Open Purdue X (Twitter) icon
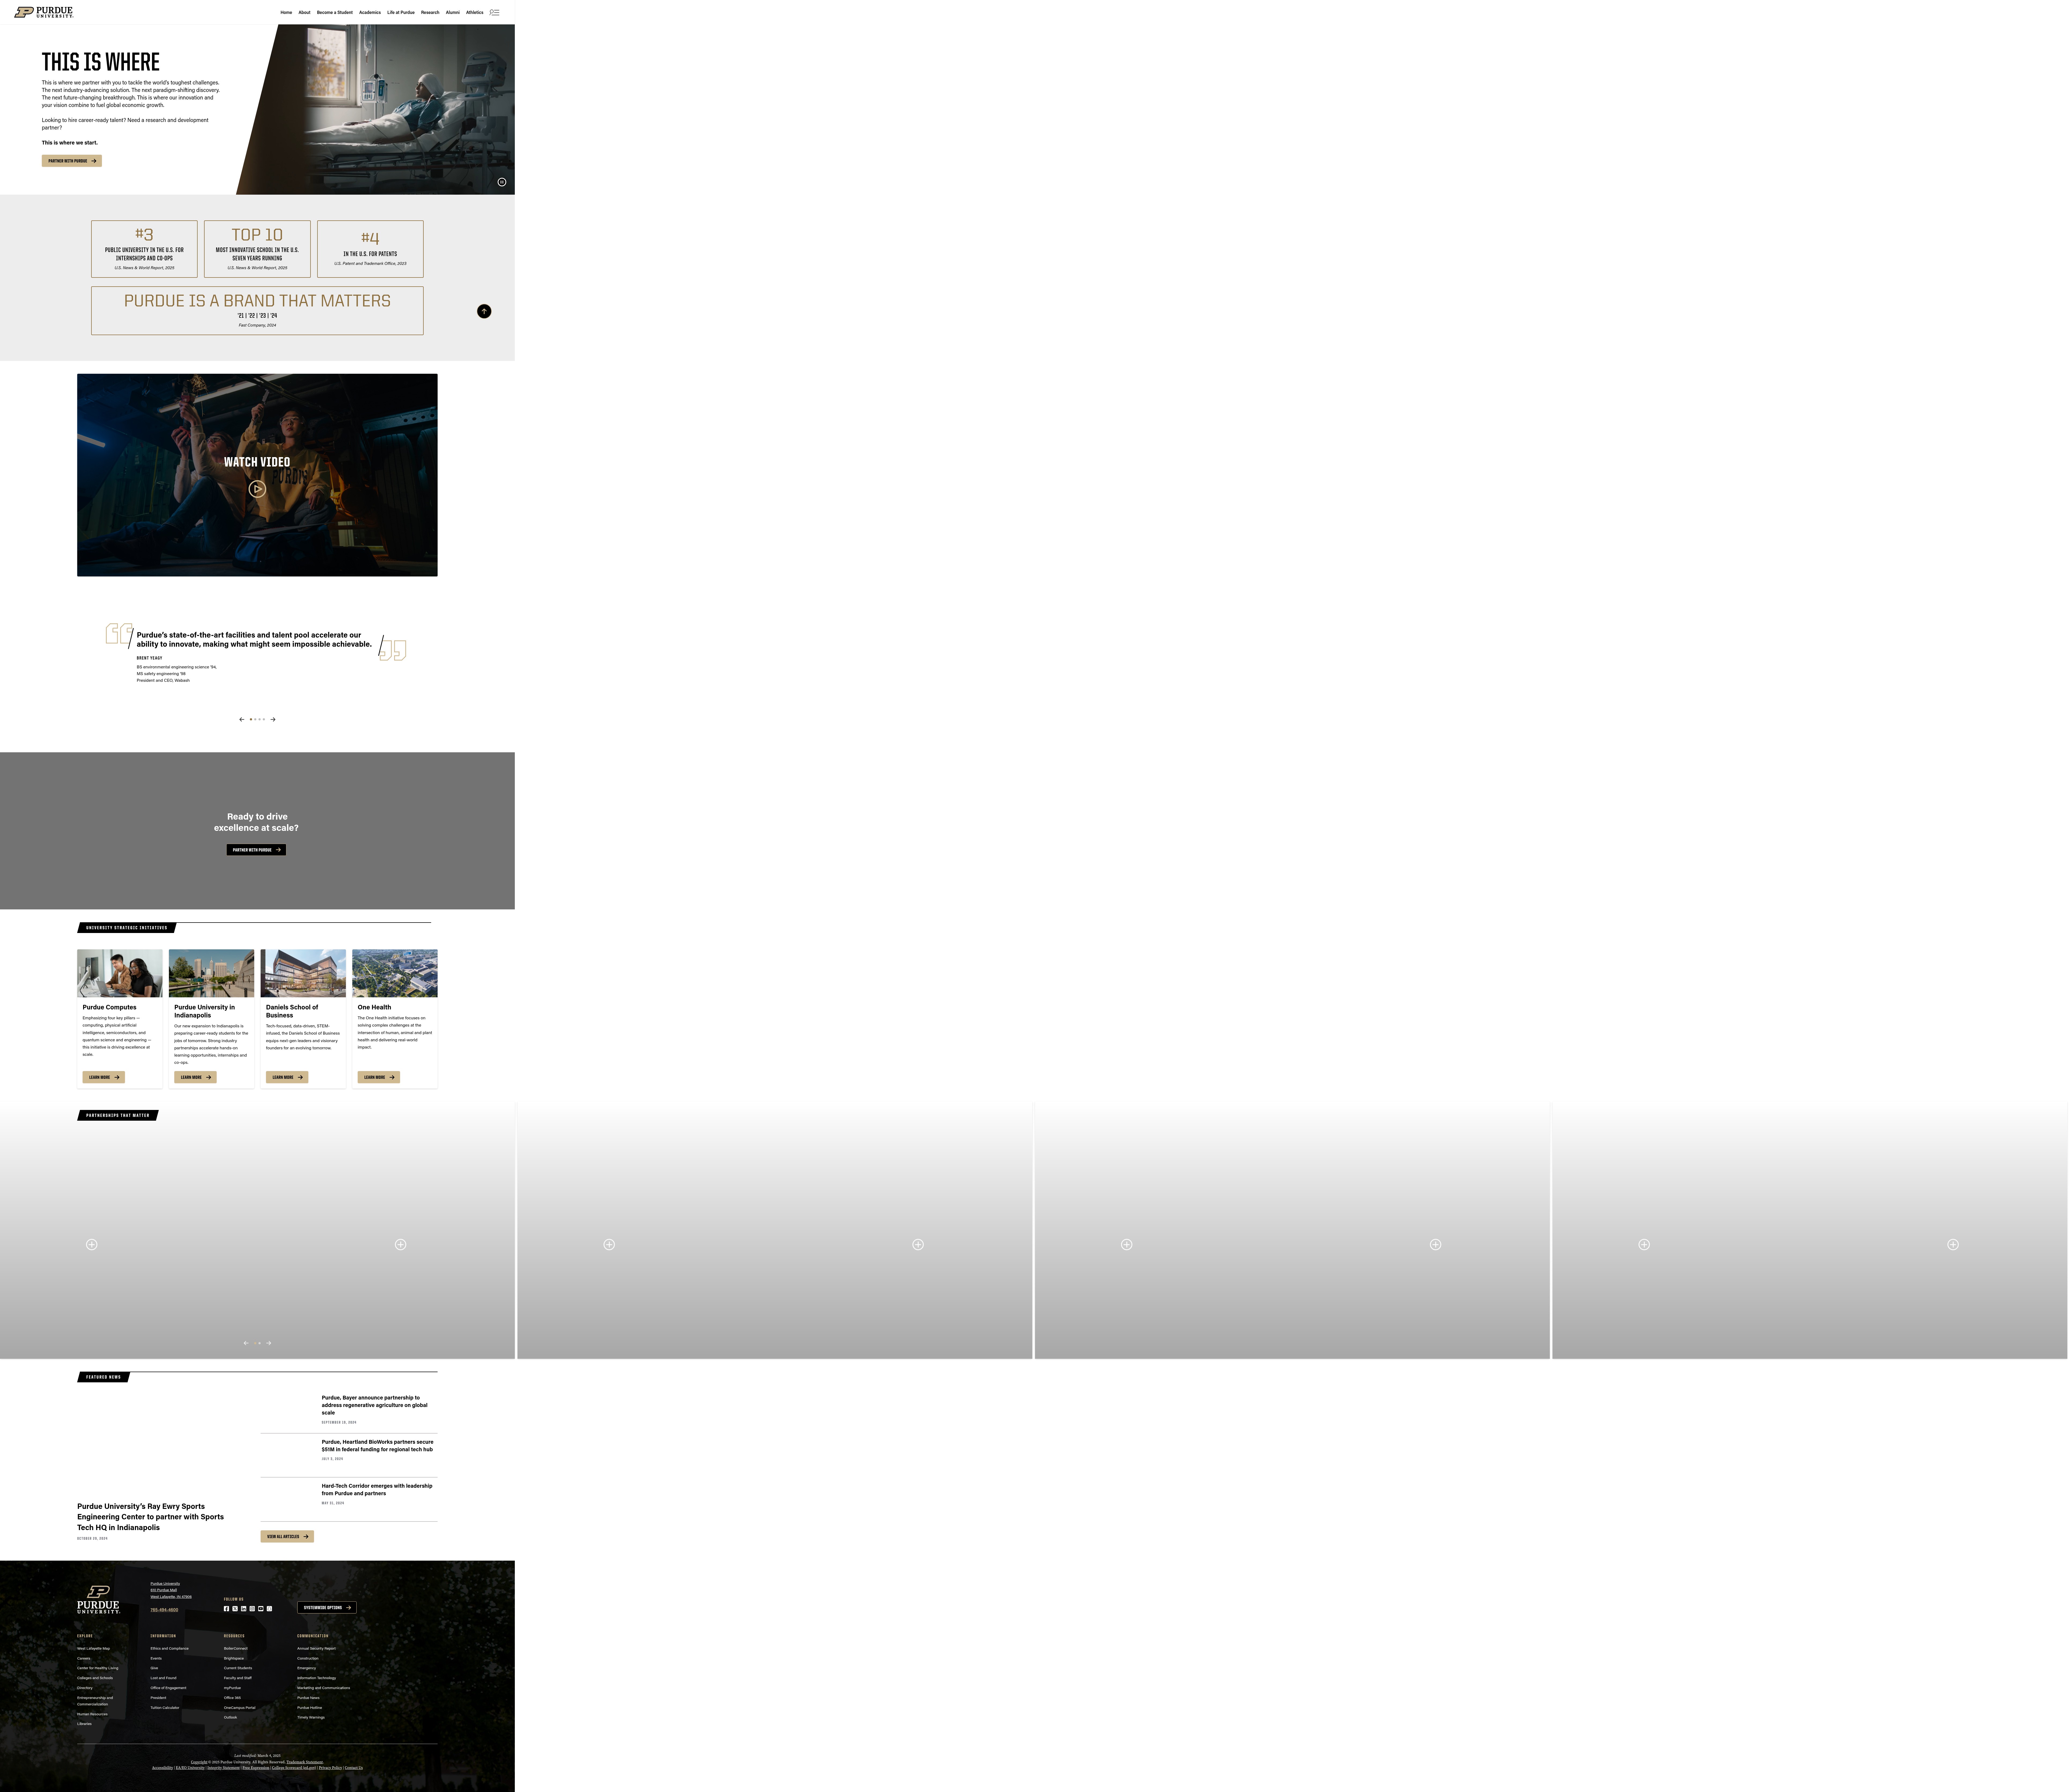 coord(235,1609)
